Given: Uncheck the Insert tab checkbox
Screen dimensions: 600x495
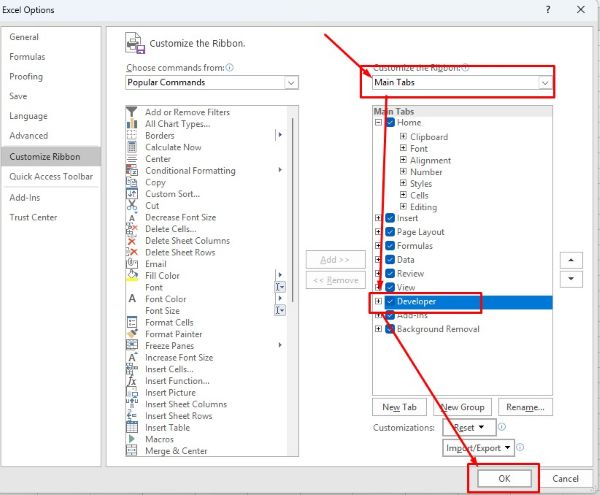Looking at the screenshot, I should [x=390, y=218].
